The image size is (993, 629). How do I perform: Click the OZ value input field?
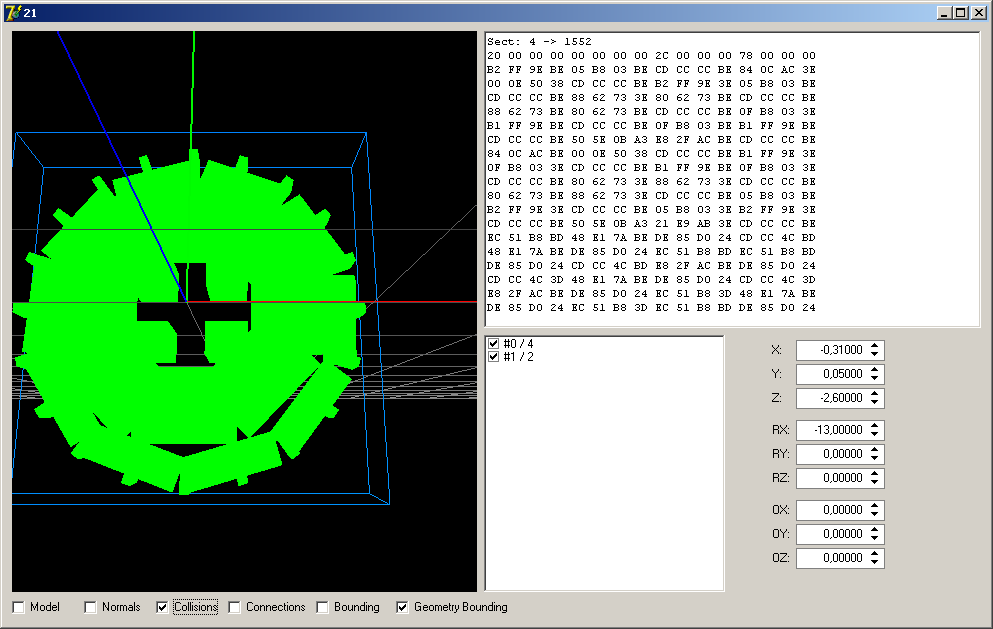click(831, 557)
